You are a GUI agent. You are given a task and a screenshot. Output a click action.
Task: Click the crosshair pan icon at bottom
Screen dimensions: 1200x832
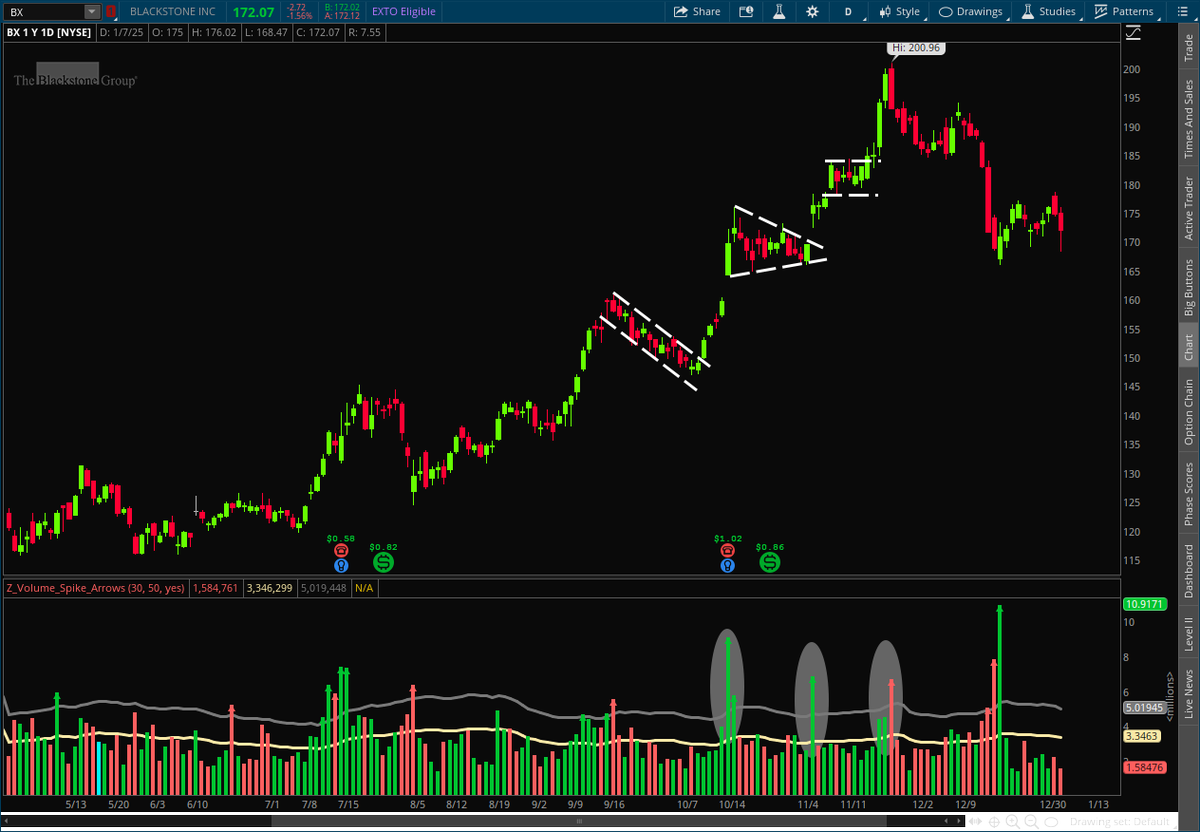pos(996,821)
